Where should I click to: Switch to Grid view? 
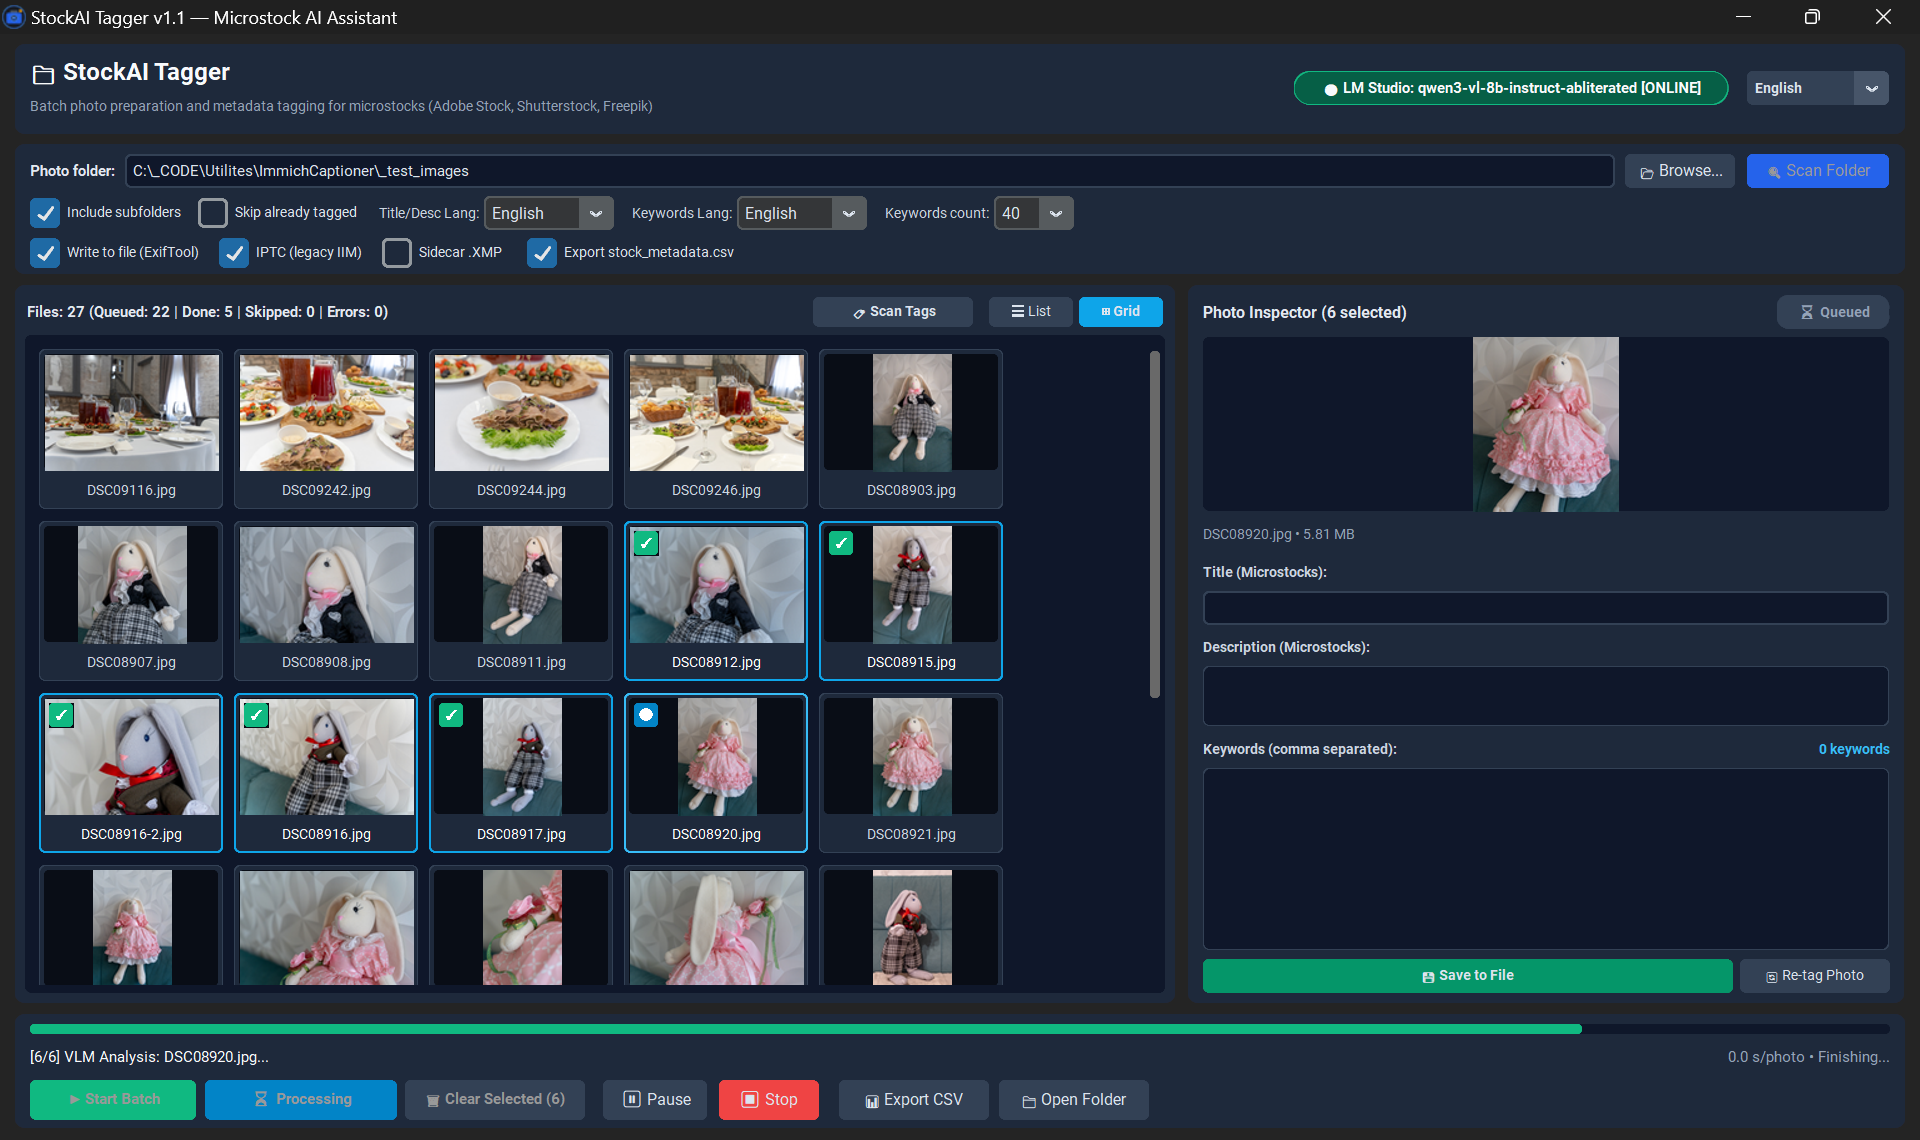click(1121, 312)
